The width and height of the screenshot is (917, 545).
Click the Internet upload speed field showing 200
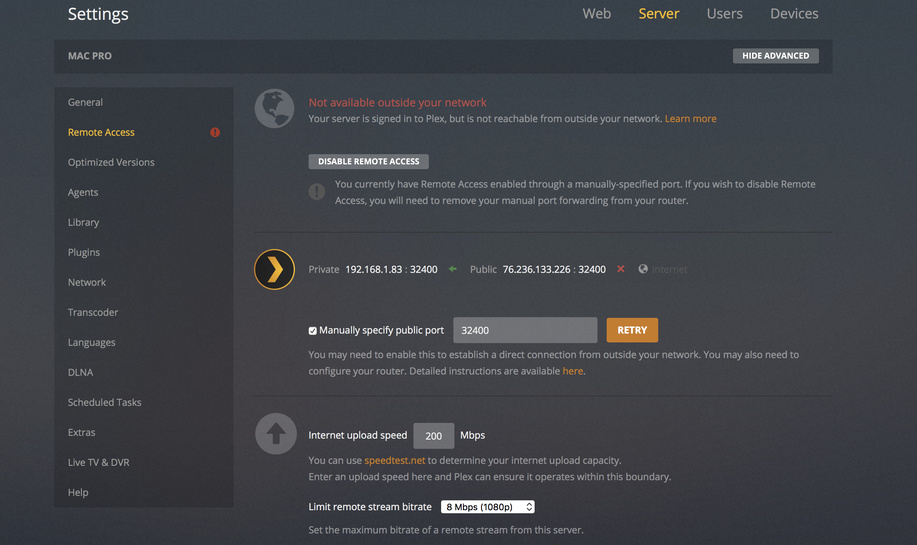(x=434, y=436)
